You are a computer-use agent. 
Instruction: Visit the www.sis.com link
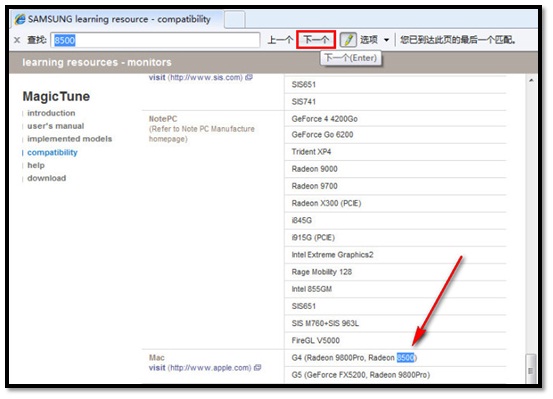[x=196, y=78]
